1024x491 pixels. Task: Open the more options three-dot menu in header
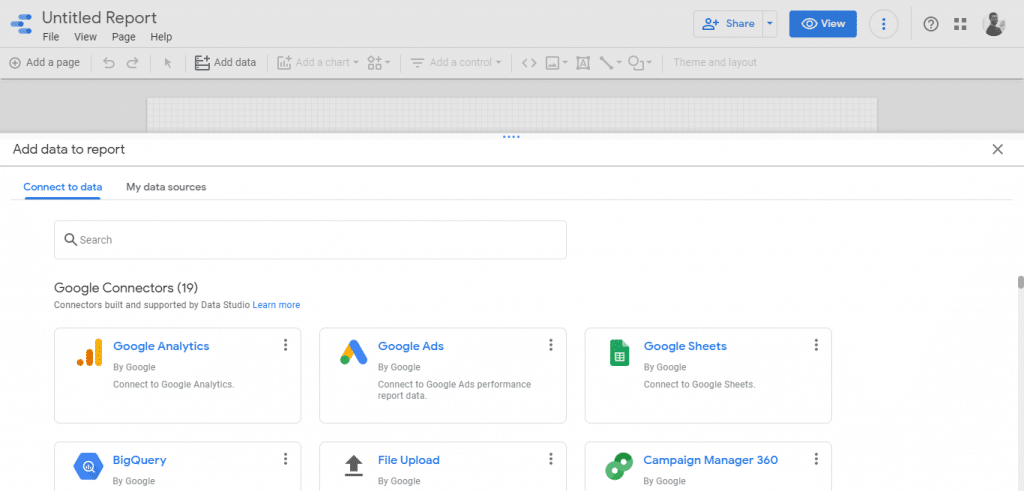coord(884,24)
